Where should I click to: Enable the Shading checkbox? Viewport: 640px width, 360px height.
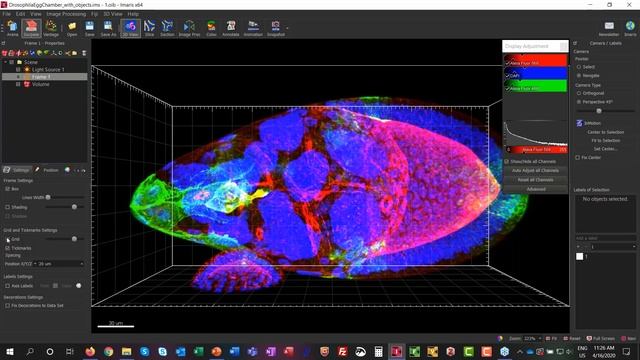coord(7,207)
